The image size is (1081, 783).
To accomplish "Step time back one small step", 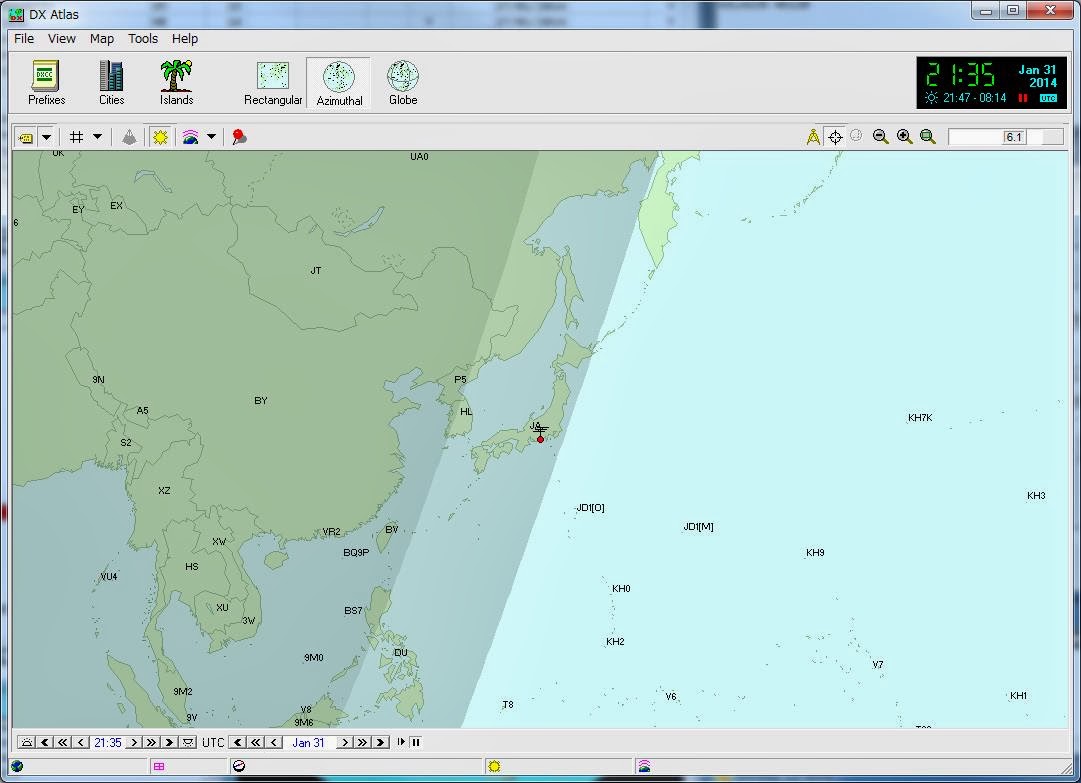I will [x=81, y=742].
